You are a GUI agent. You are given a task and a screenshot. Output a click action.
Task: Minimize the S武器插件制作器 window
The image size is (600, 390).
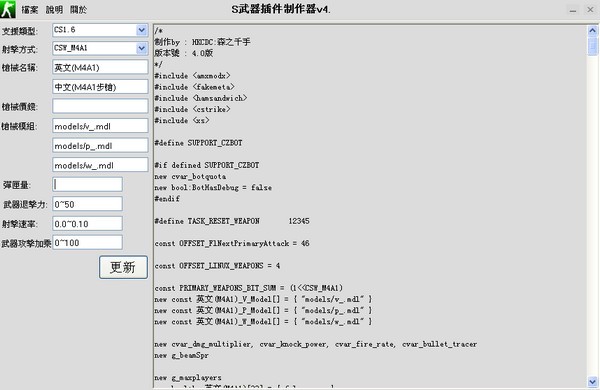click(573, 10)
